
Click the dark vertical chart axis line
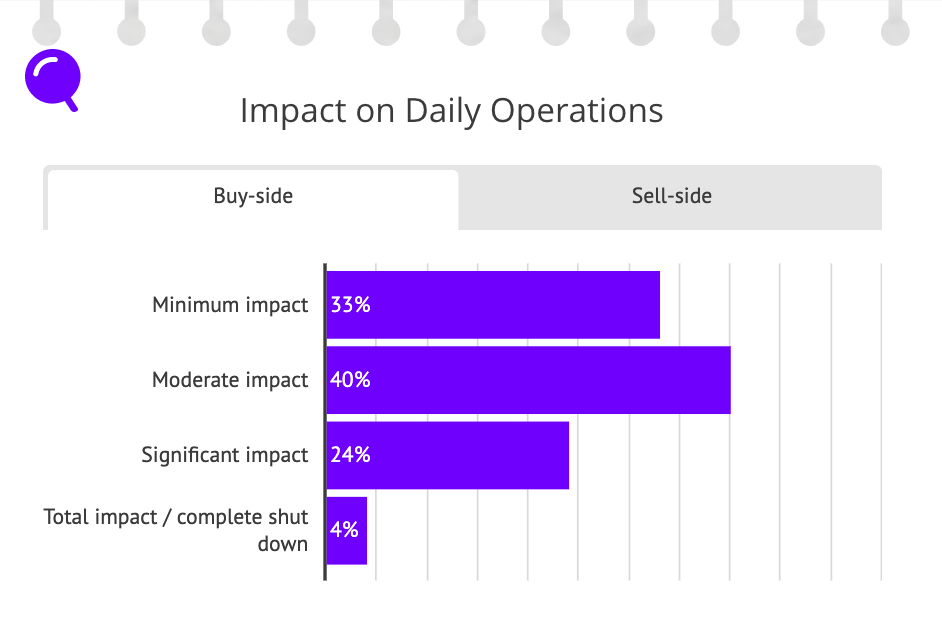pos(325,422)
